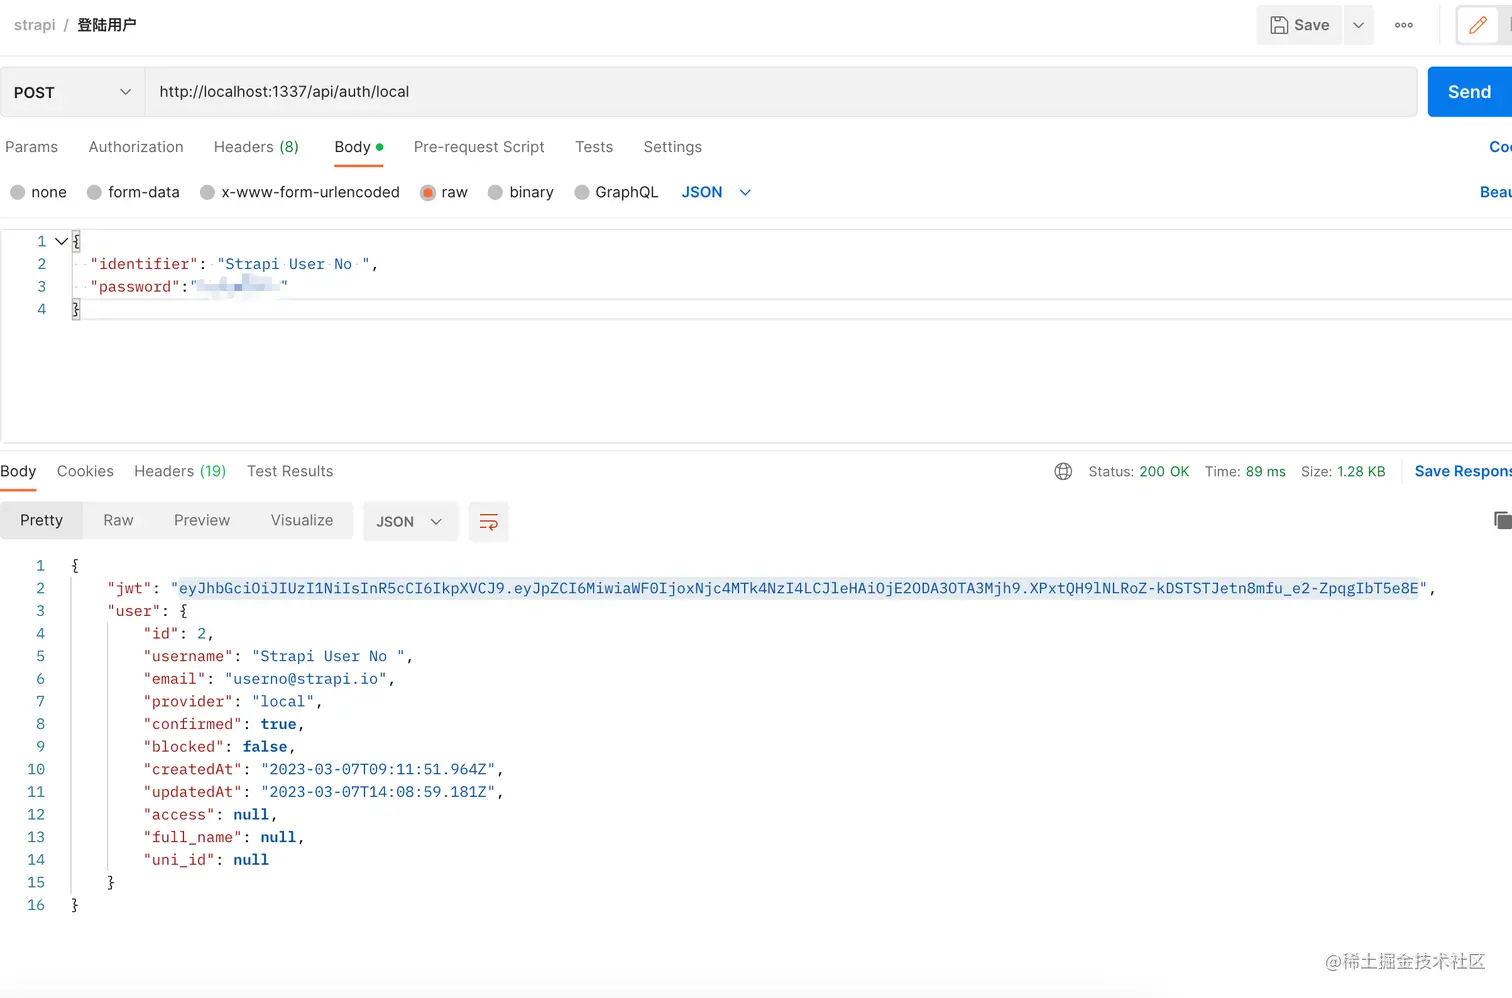Click the globe network info icon
This screenshot has width=1512, height=998.
click(x=1063, y=471)
